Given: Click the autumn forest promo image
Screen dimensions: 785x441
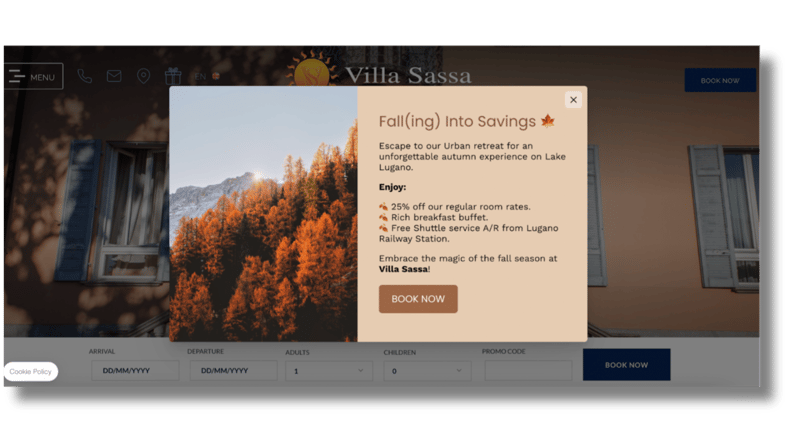Looking at the screenshot, I should [x=263, y=214].
